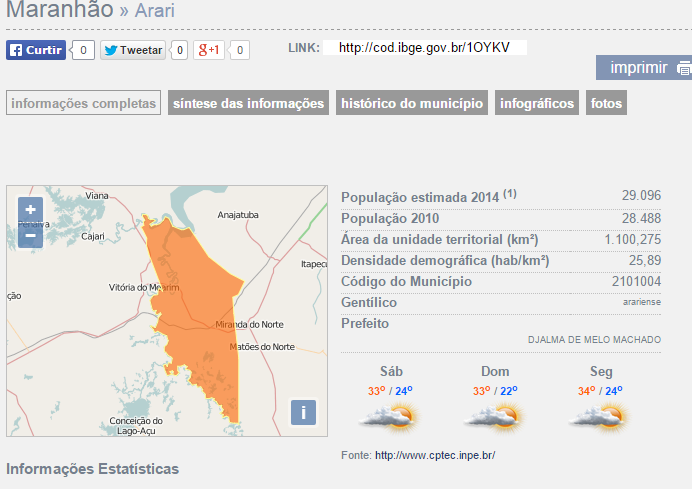
Task: Open the cptec.inpe.br source link
Action: [x=435, y=455]
